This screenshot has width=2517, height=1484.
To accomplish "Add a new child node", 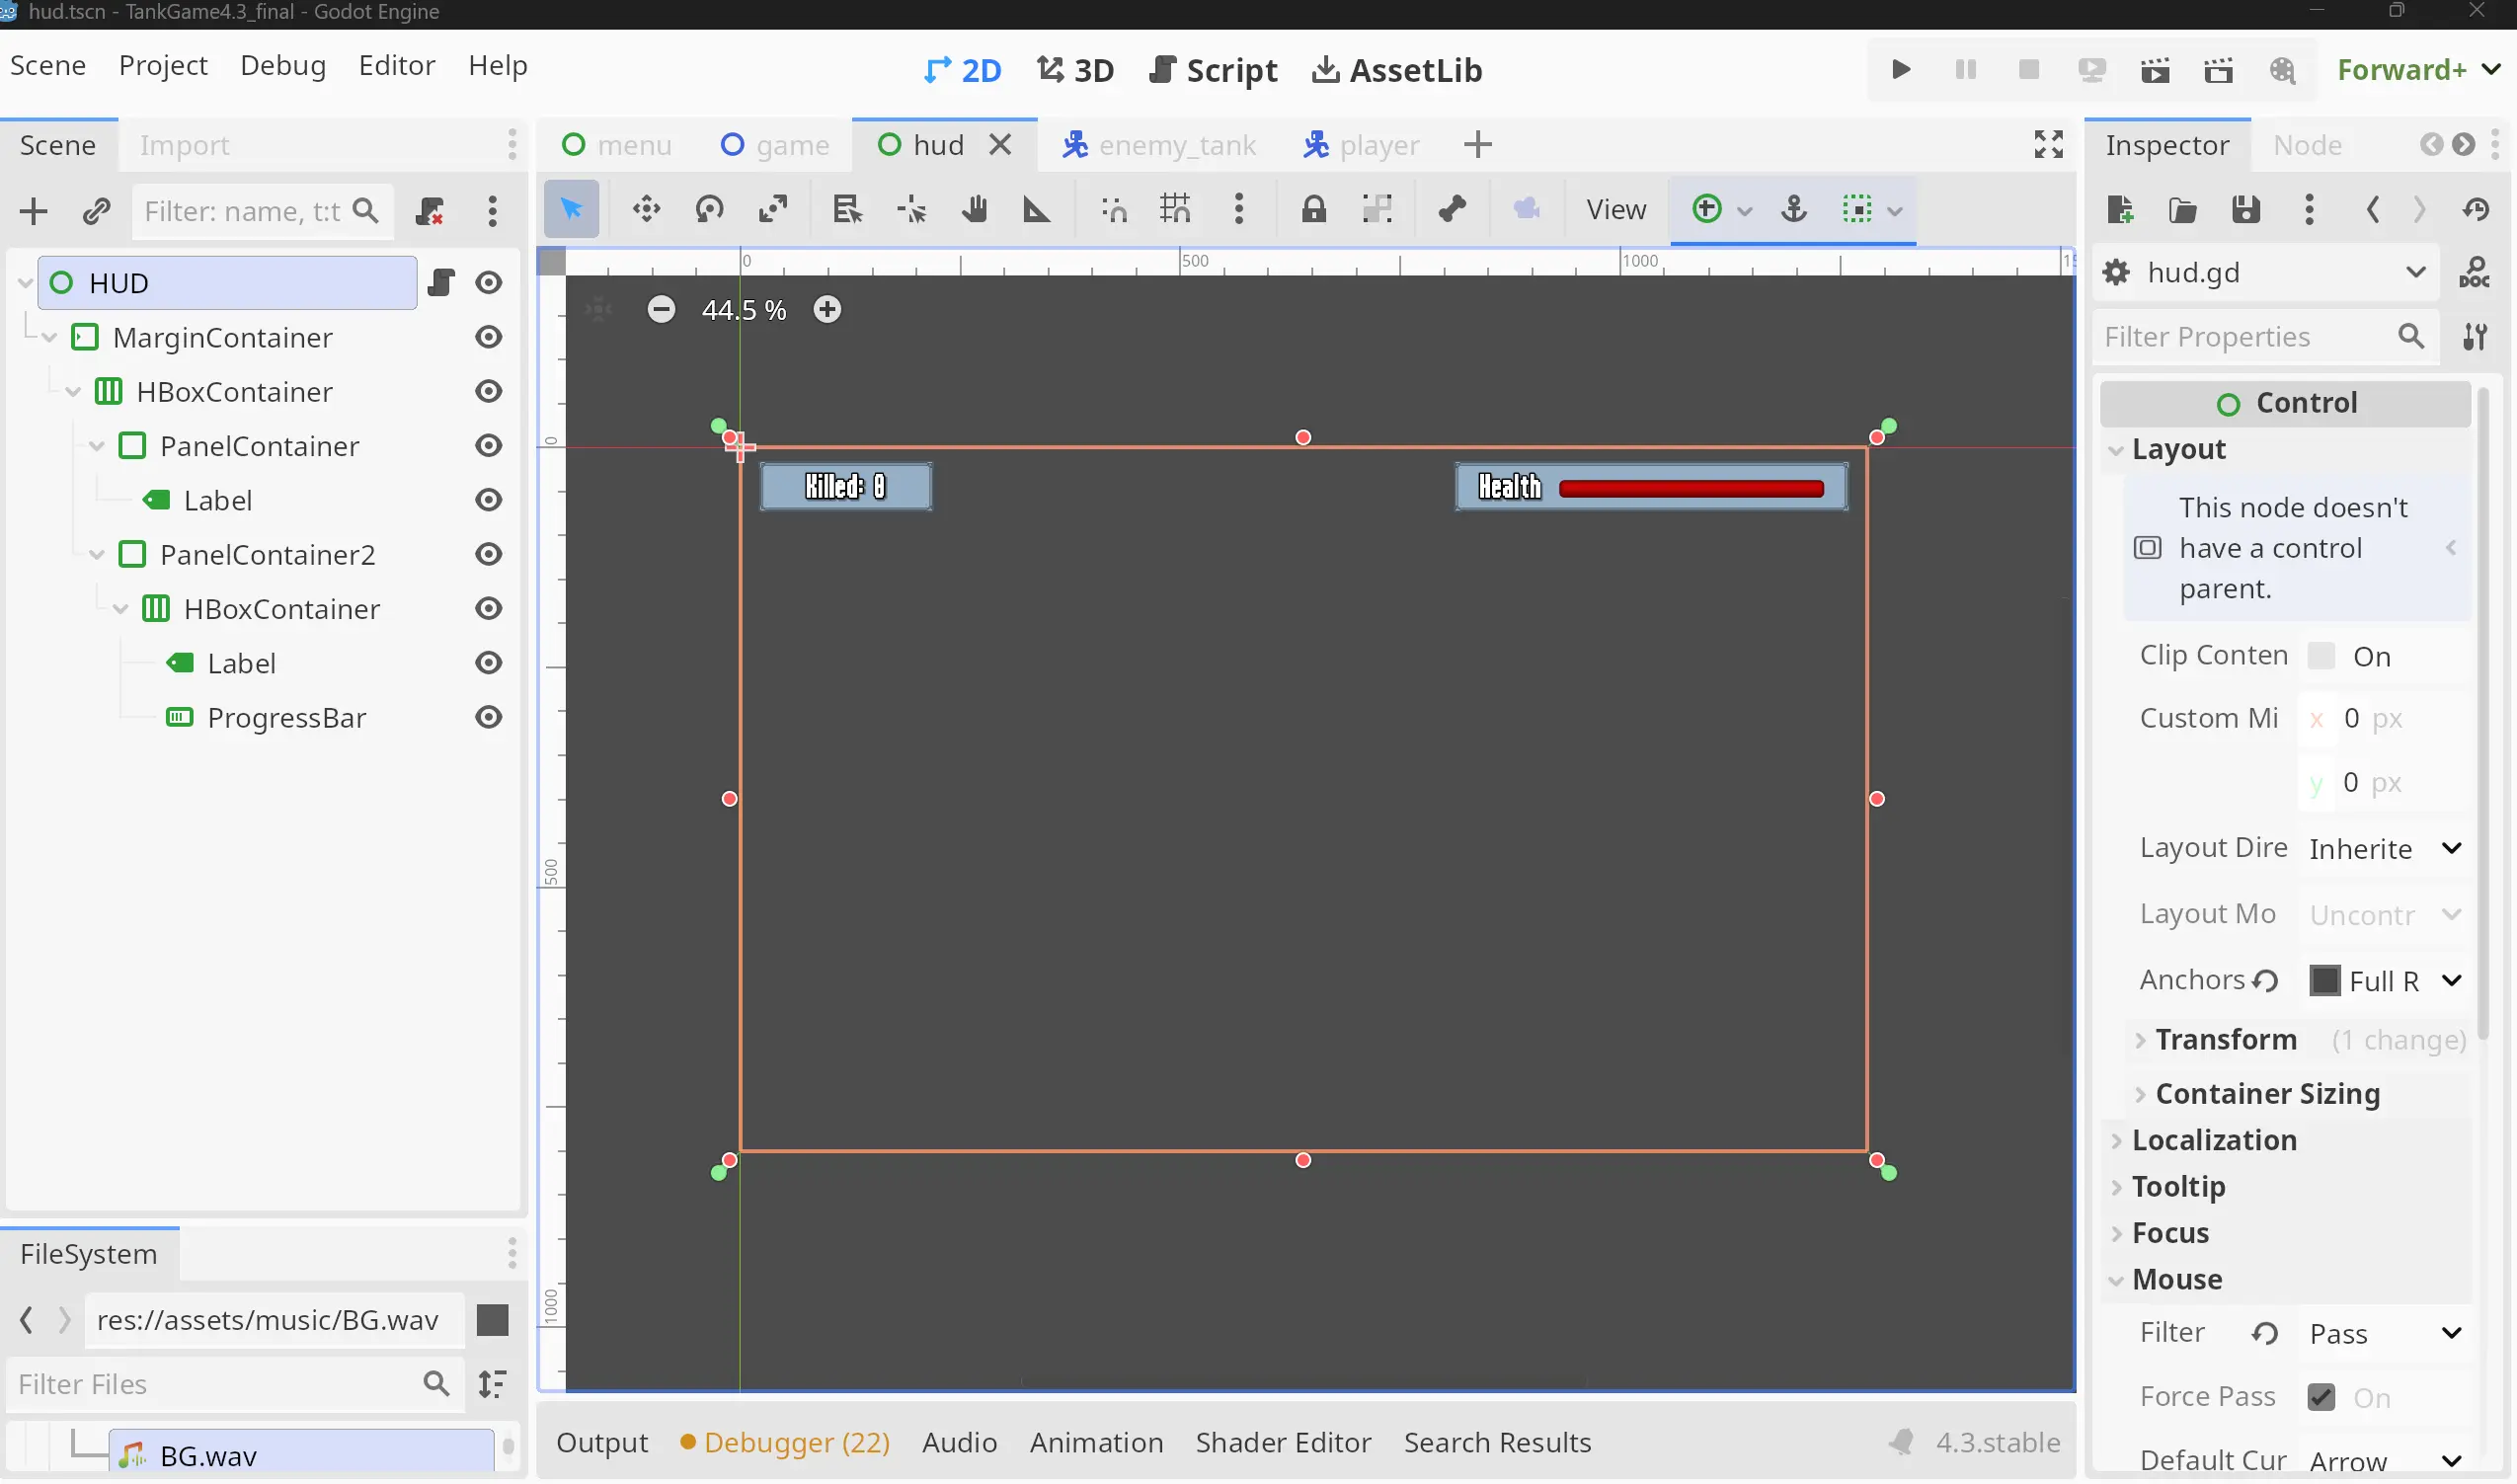I will pos(33,211).
